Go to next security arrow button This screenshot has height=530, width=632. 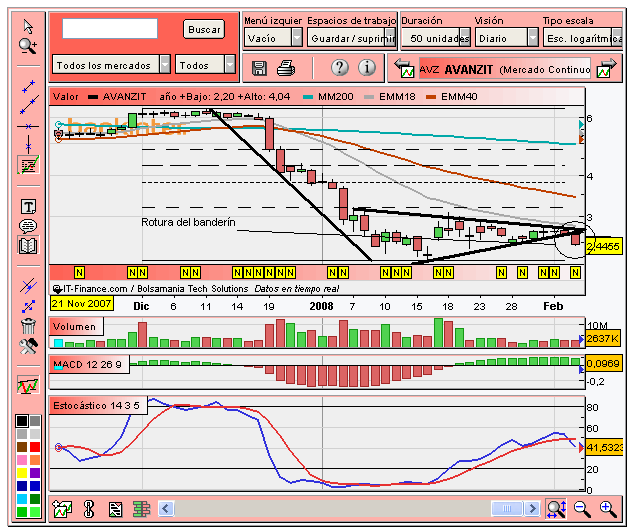[x=608, y=68]
